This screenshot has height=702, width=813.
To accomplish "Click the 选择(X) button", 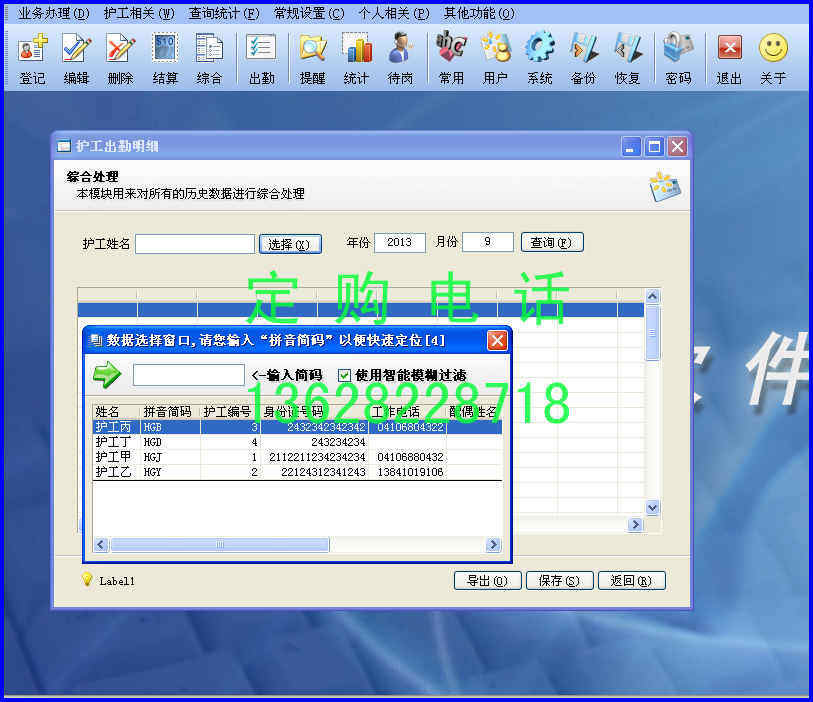I will coord(290,244).
